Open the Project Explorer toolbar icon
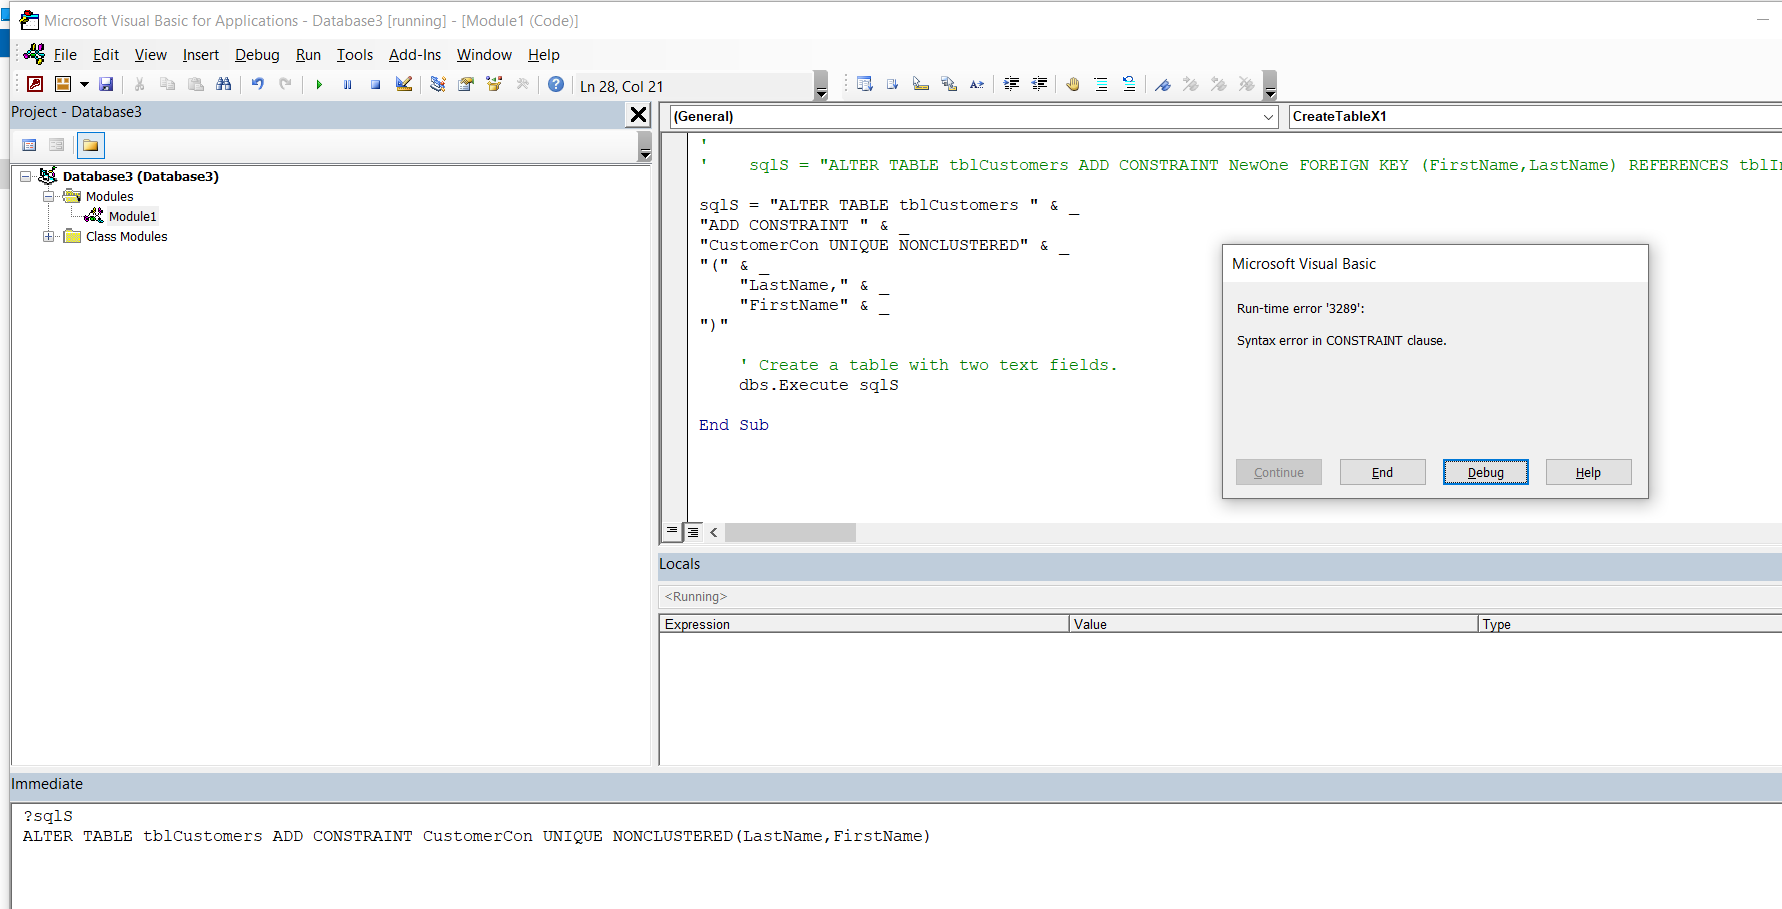This screenshot has height=909, width=1782. 438,85
